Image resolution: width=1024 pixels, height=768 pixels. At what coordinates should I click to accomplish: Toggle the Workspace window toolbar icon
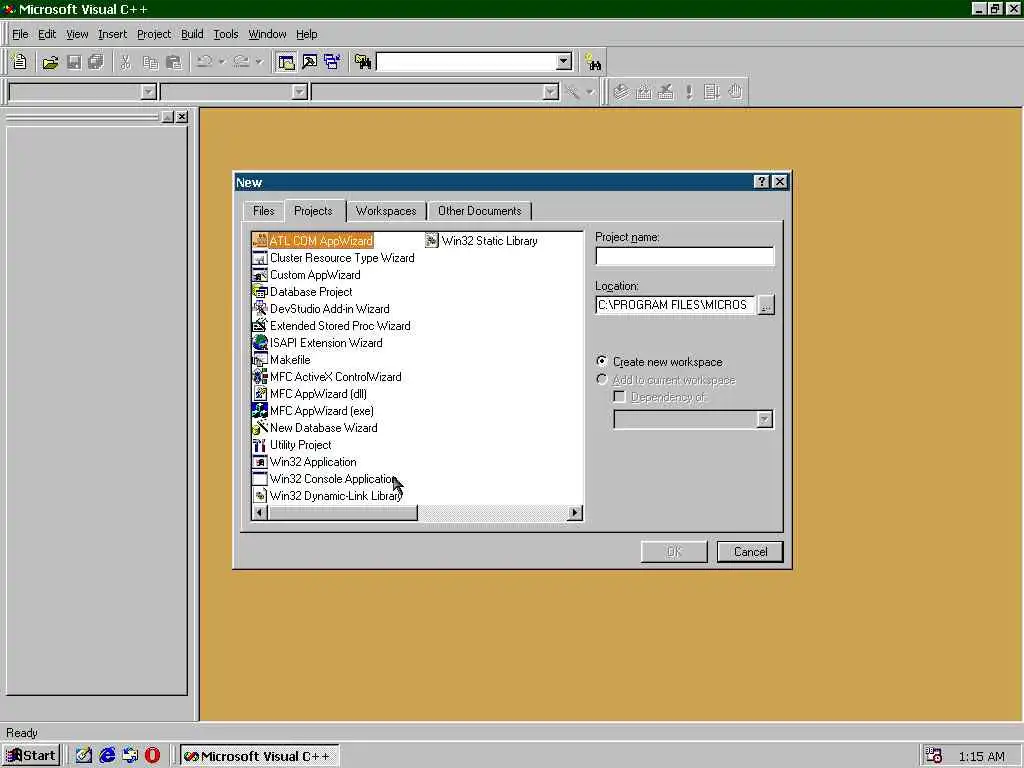286,62
